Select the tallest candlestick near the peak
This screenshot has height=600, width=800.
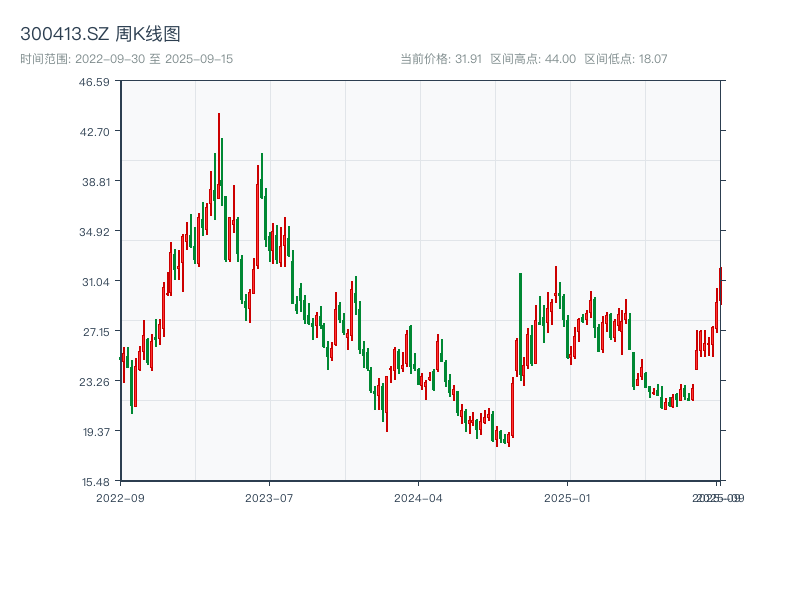pos(219,150)
